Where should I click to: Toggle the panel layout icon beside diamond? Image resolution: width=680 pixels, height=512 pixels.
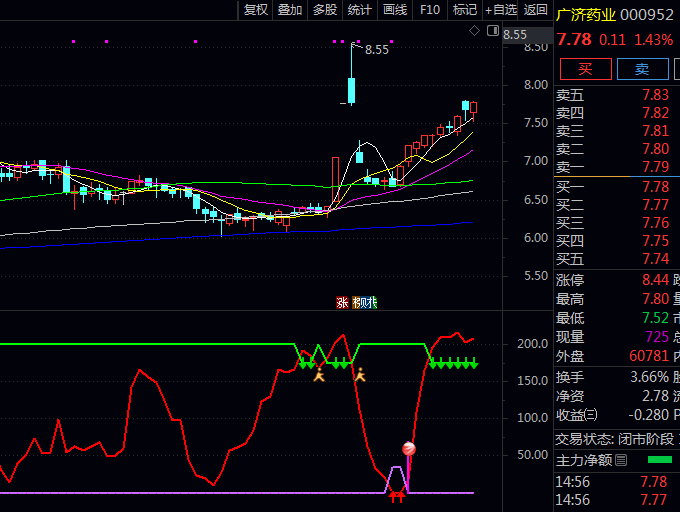tap(493, 31)
